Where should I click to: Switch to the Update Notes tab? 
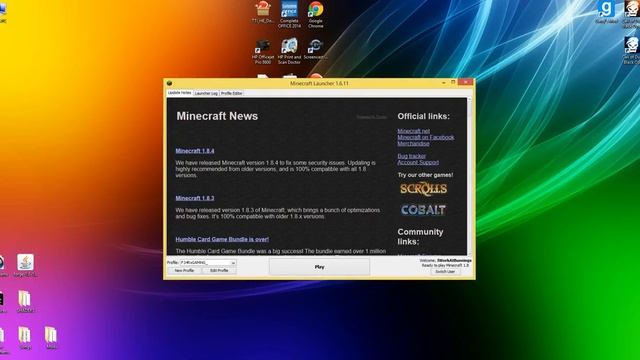pyautogui.click(x=180, y=93)
